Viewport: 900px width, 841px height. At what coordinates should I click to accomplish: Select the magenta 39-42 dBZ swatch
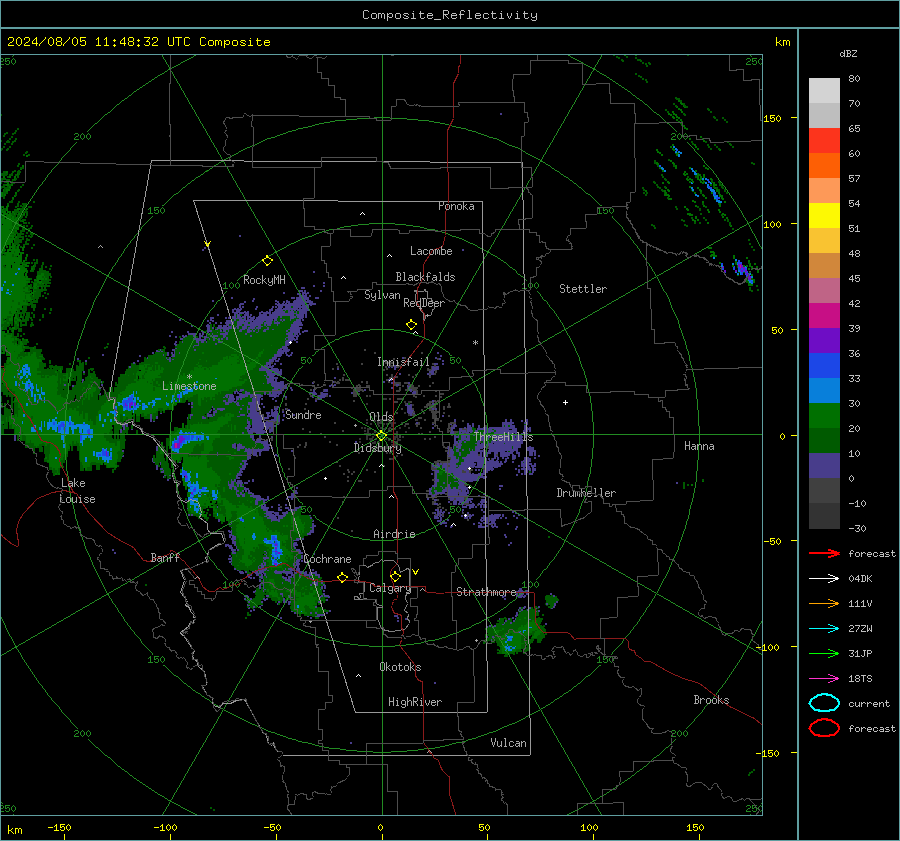coord(824,316)
